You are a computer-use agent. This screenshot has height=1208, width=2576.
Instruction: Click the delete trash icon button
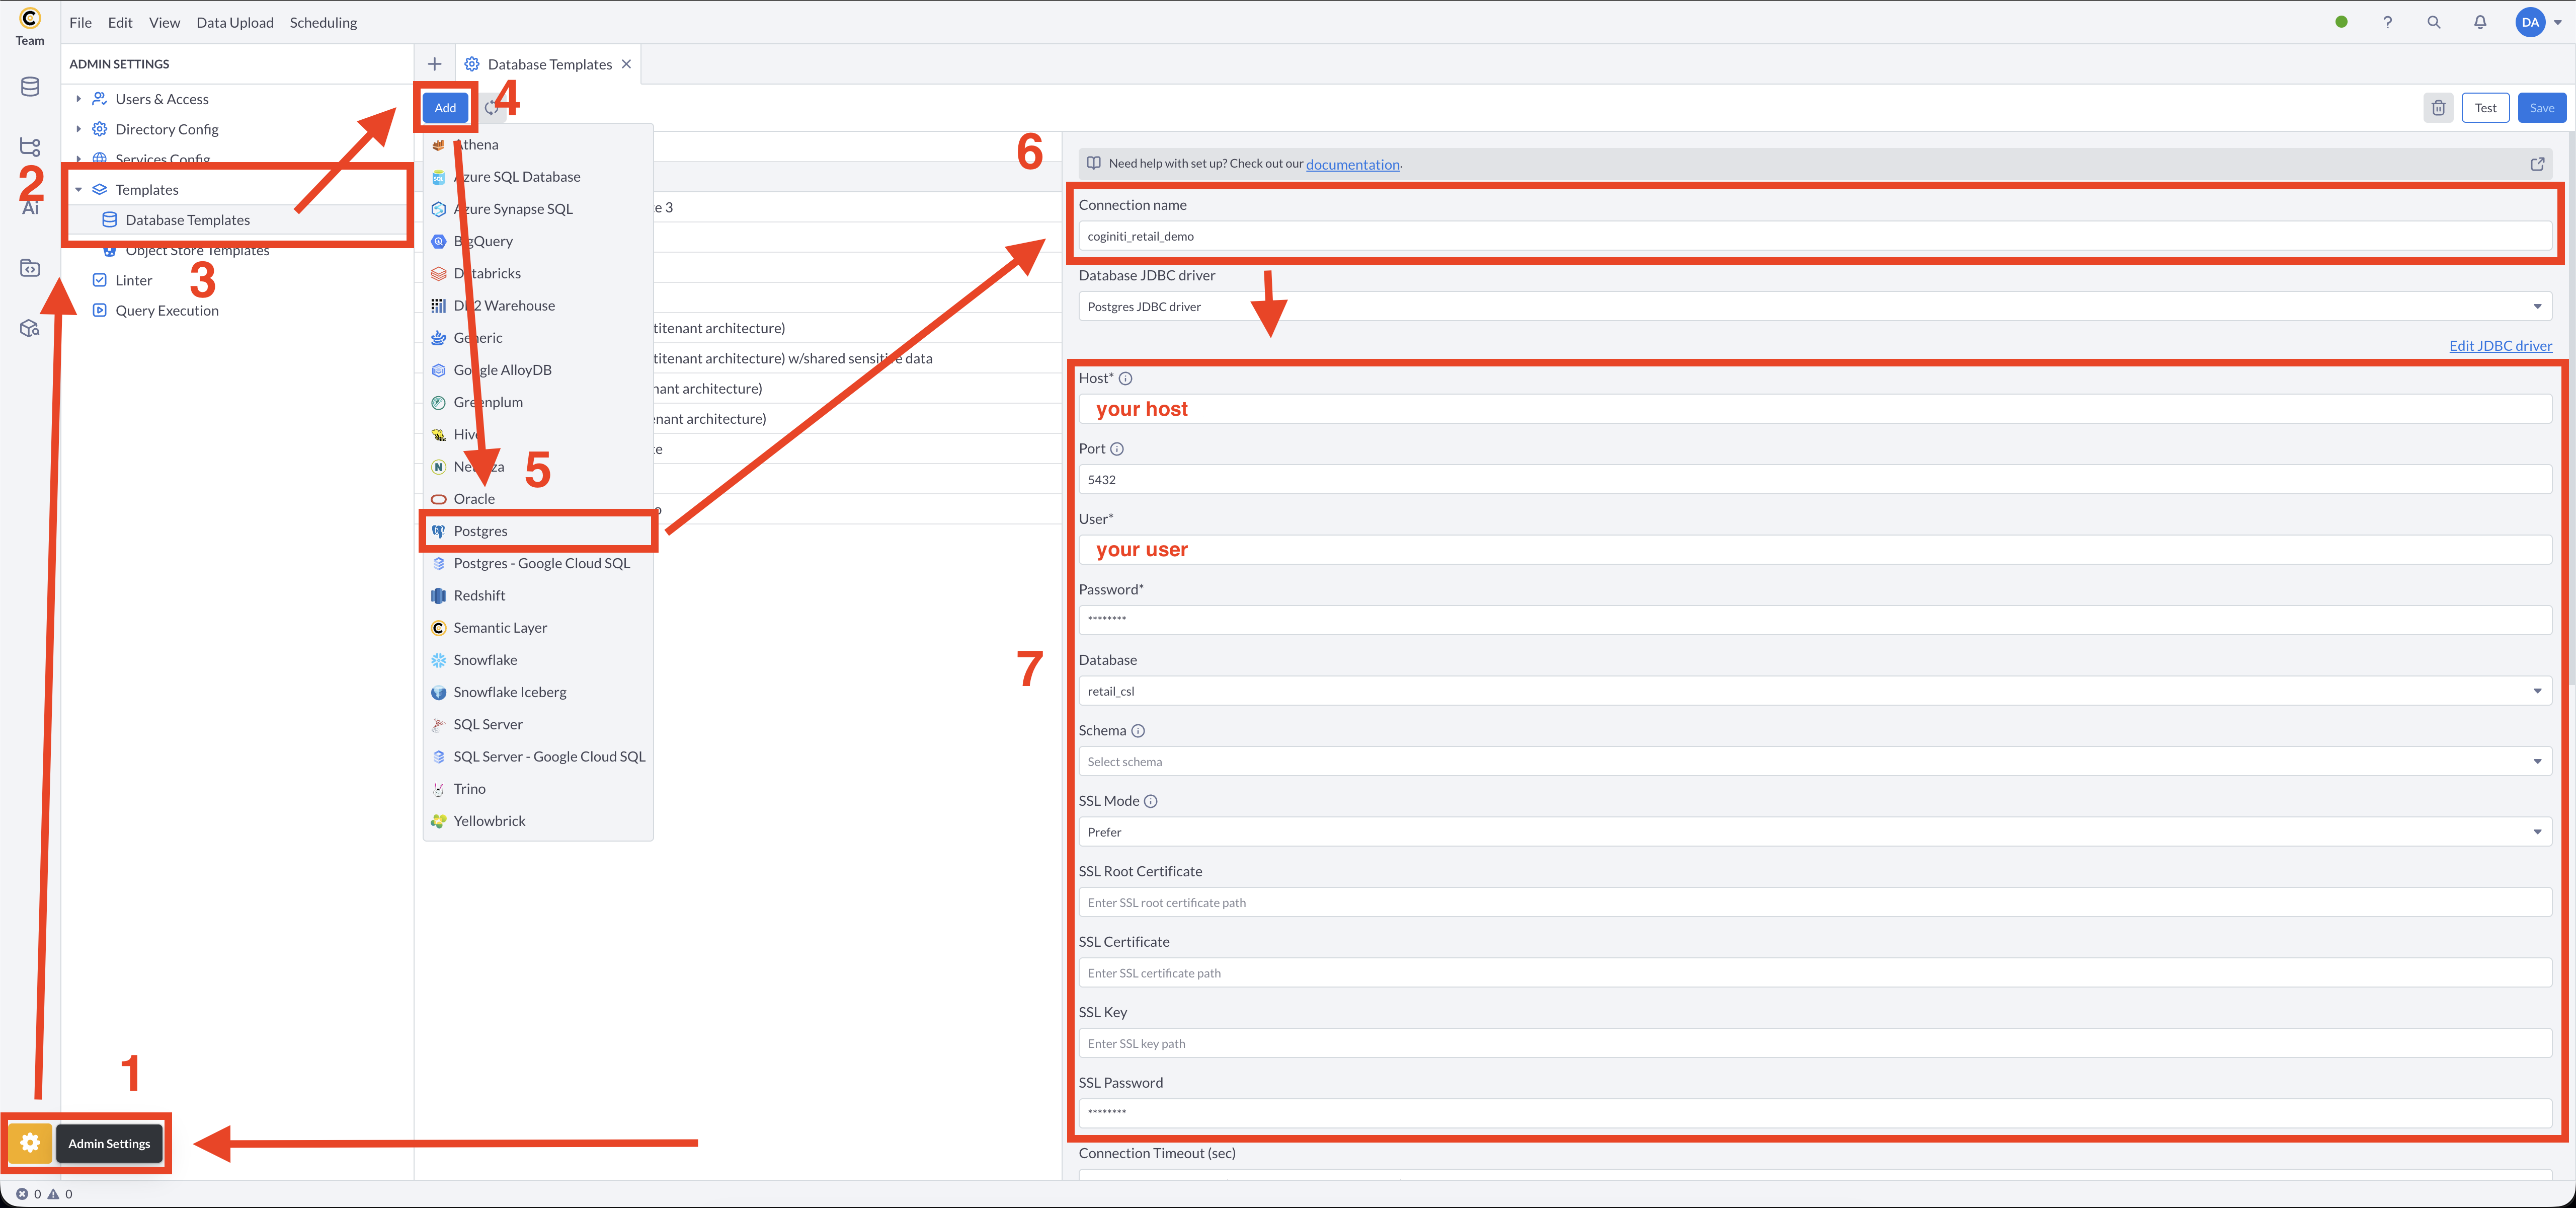click(2438, 108)
